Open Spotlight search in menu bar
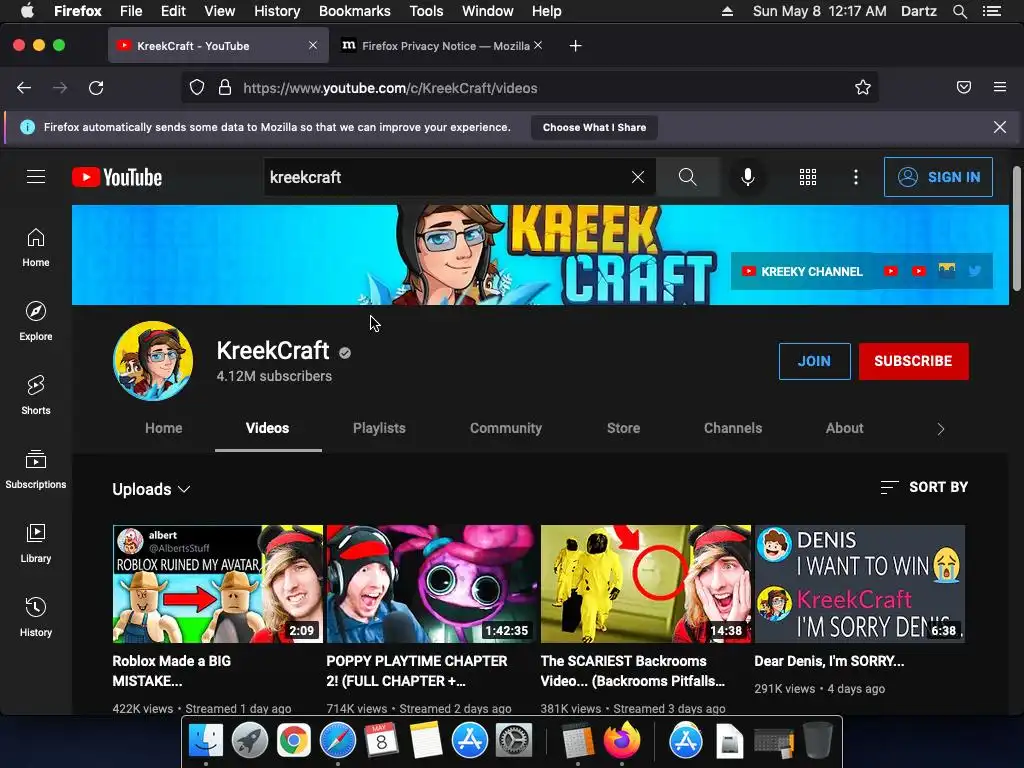 pyautogui.click(x=959, y=11)
